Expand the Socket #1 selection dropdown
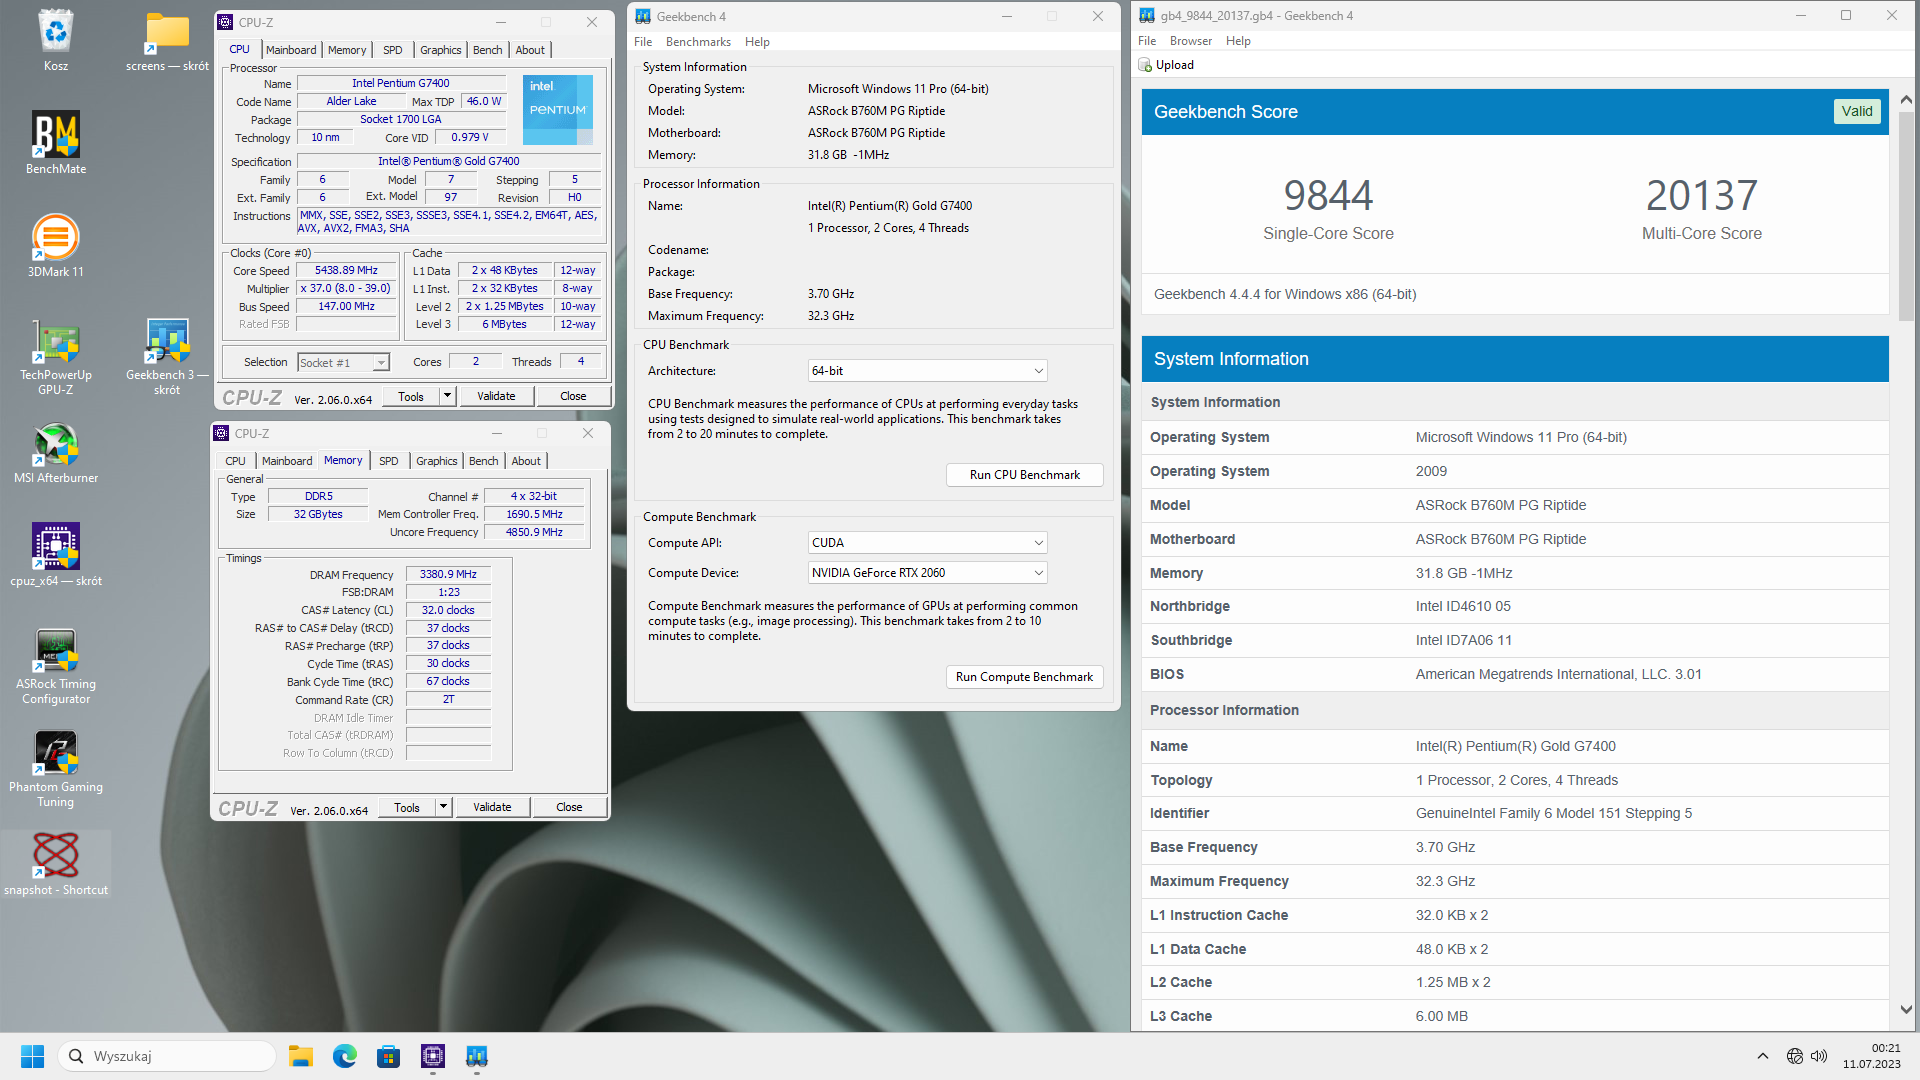Screen dimensions: 1920x1080 coord(381,363)
